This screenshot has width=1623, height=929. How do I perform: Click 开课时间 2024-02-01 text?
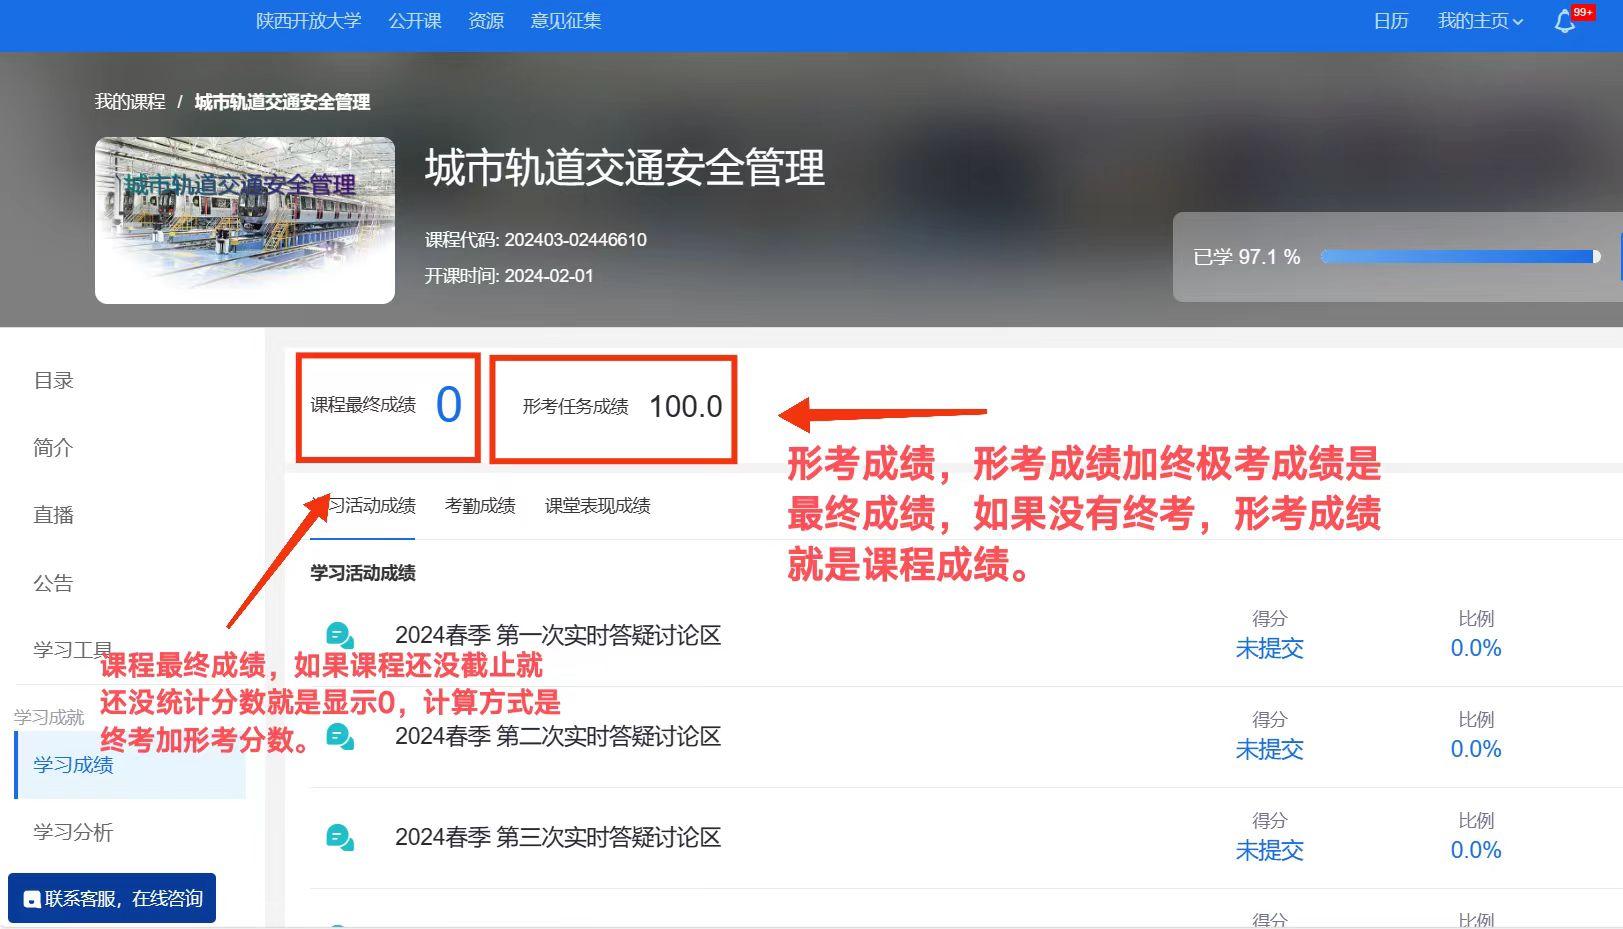point(509,276)
